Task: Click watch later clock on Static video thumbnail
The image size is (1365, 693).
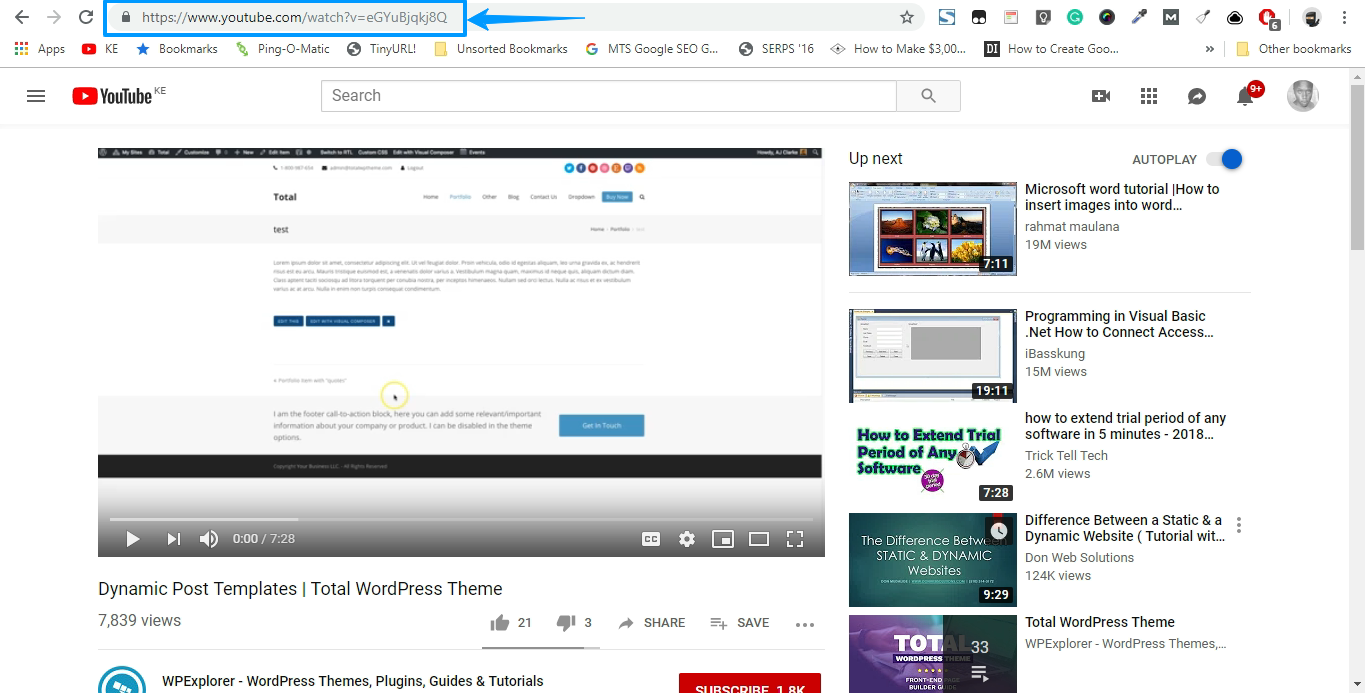Action: point(997,531)
